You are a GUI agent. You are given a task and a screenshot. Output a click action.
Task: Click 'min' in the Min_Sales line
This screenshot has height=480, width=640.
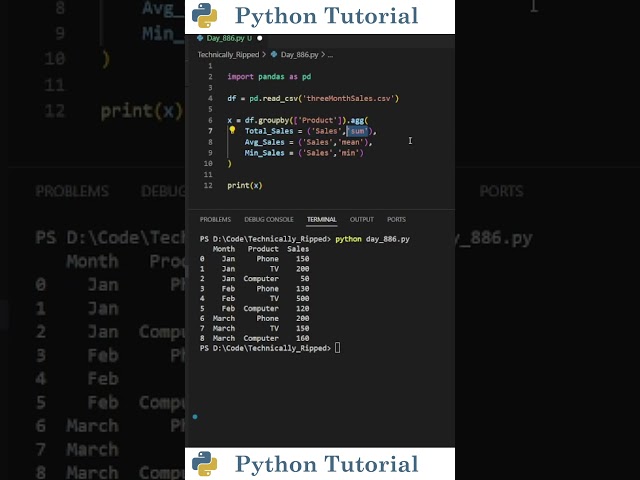click(349, 153)
